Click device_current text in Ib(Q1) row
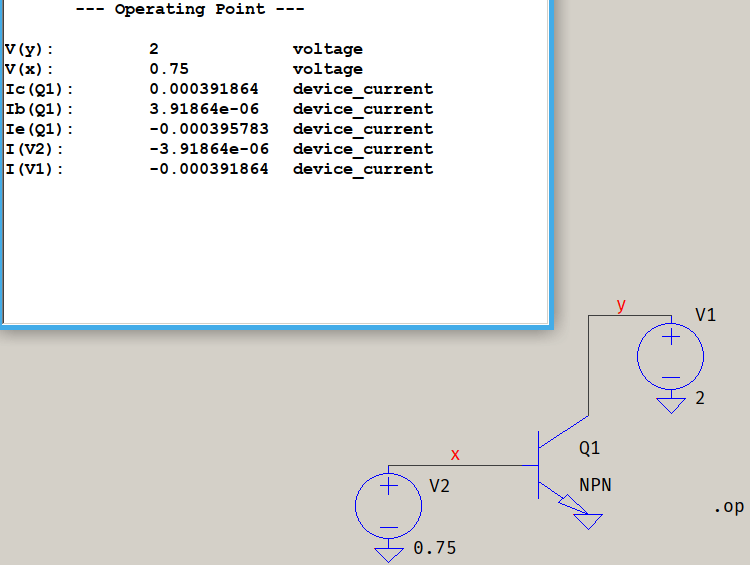The image size is (750, 565). pos(363,110)
